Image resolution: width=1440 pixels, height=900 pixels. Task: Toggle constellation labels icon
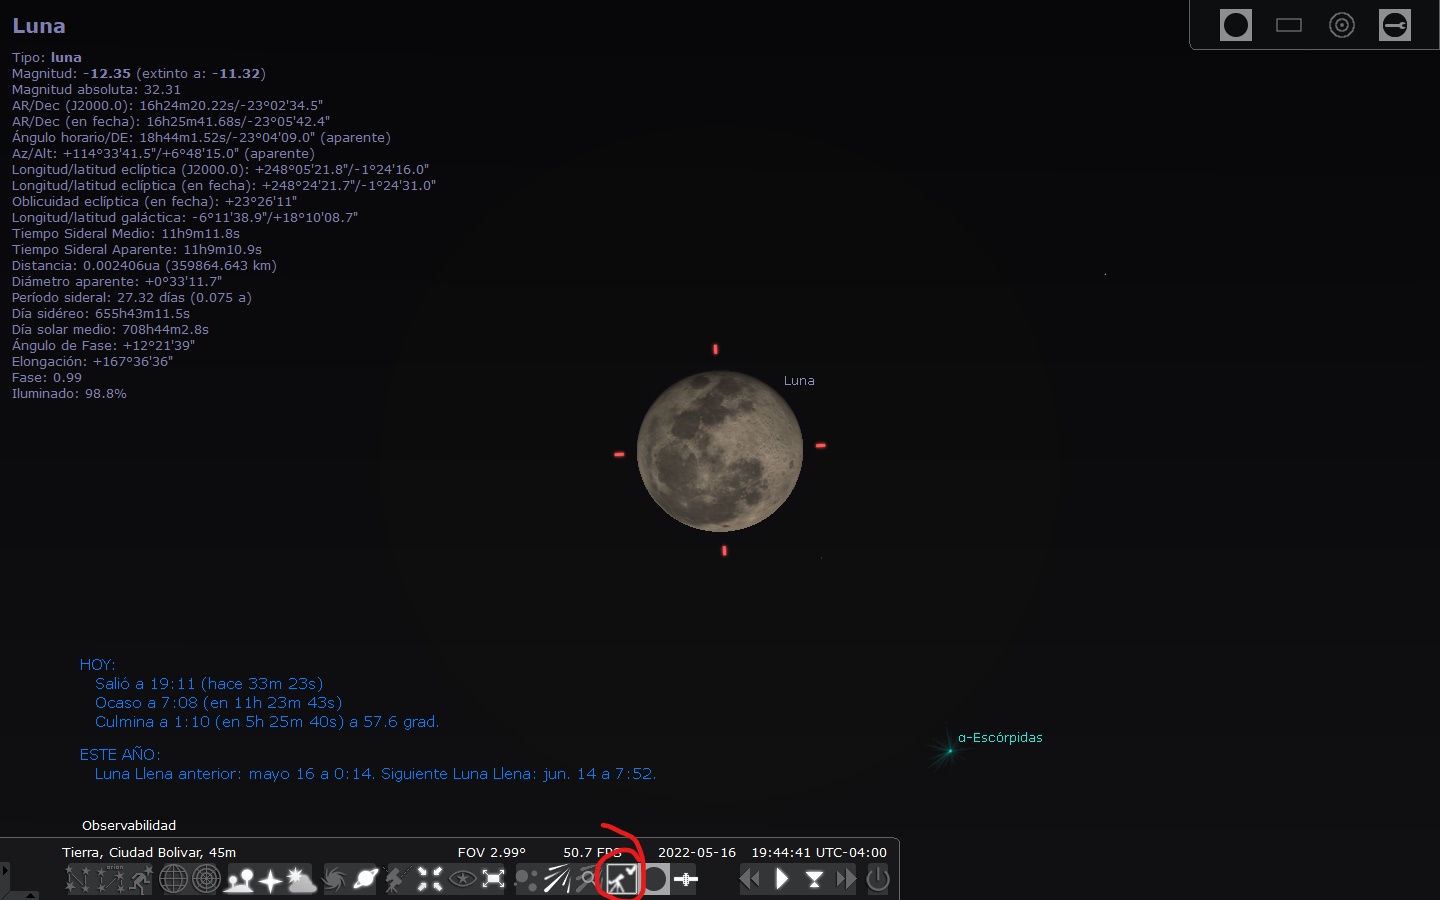[x=110, y=879]
